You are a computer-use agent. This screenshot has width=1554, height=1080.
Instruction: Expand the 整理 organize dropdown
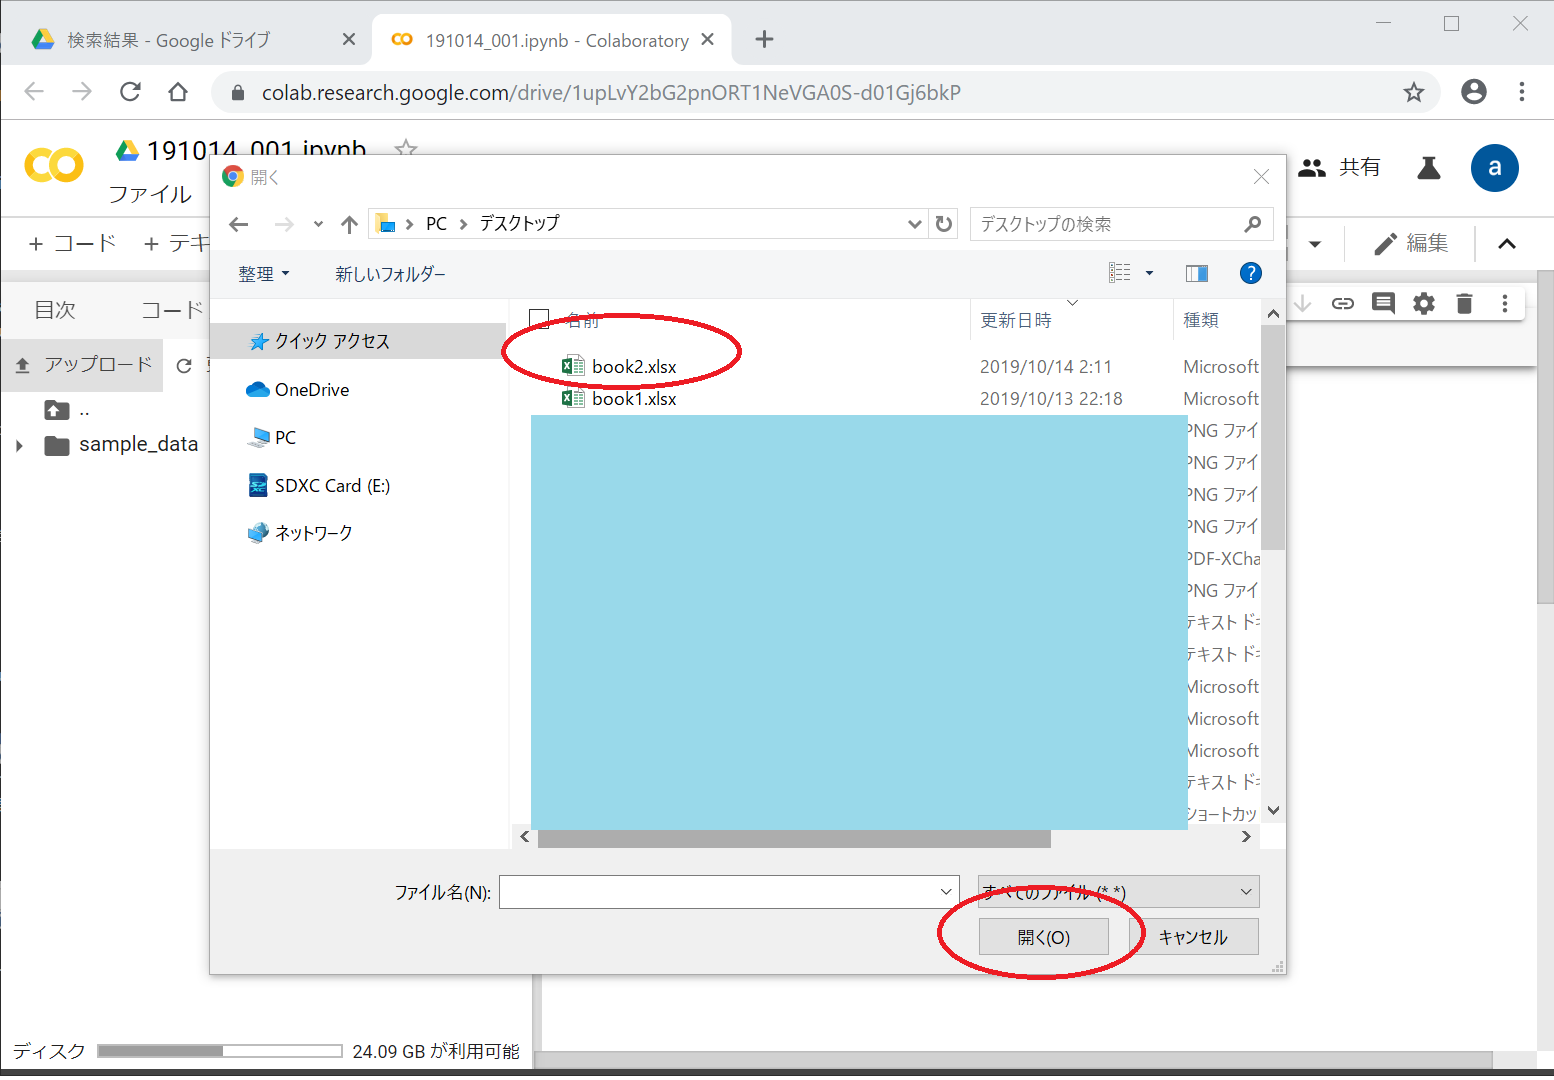pyautogui.click(x=264, y=274)
